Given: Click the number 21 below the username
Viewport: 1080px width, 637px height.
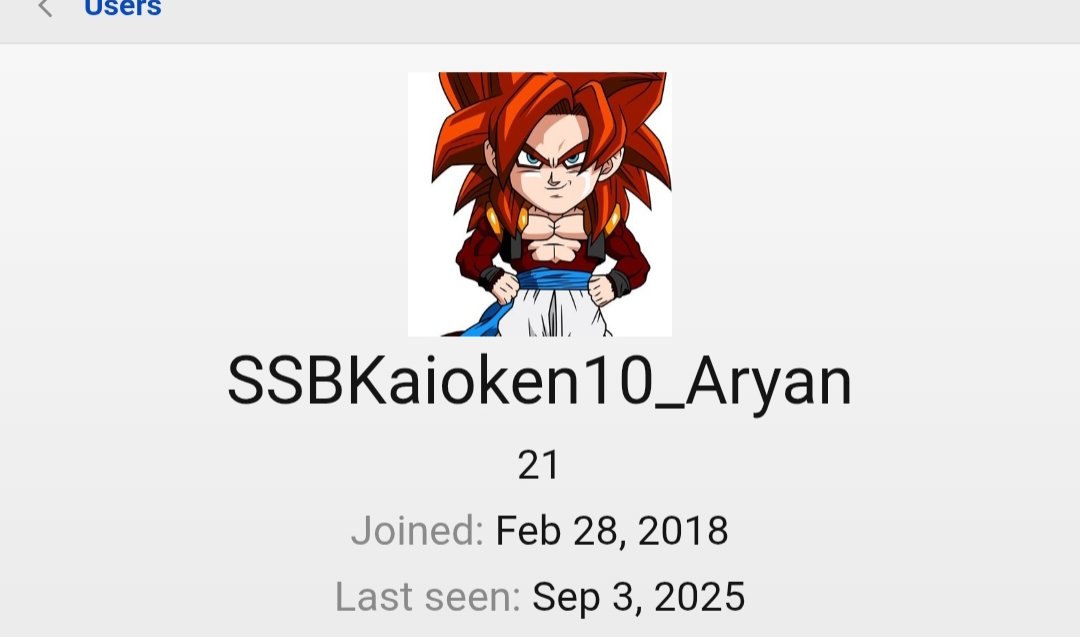Looking at the screenshot, I should pos(538,466).
